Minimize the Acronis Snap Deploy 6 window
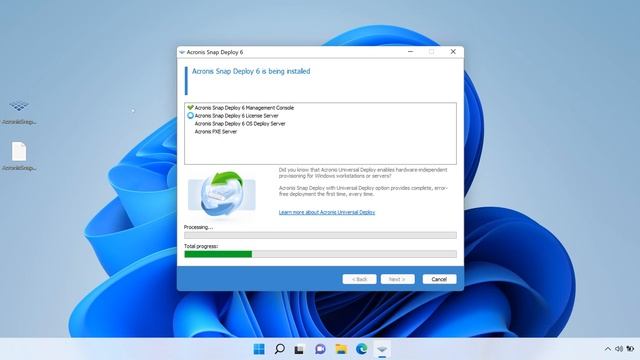The image size is (640, 360). (411, 52)
